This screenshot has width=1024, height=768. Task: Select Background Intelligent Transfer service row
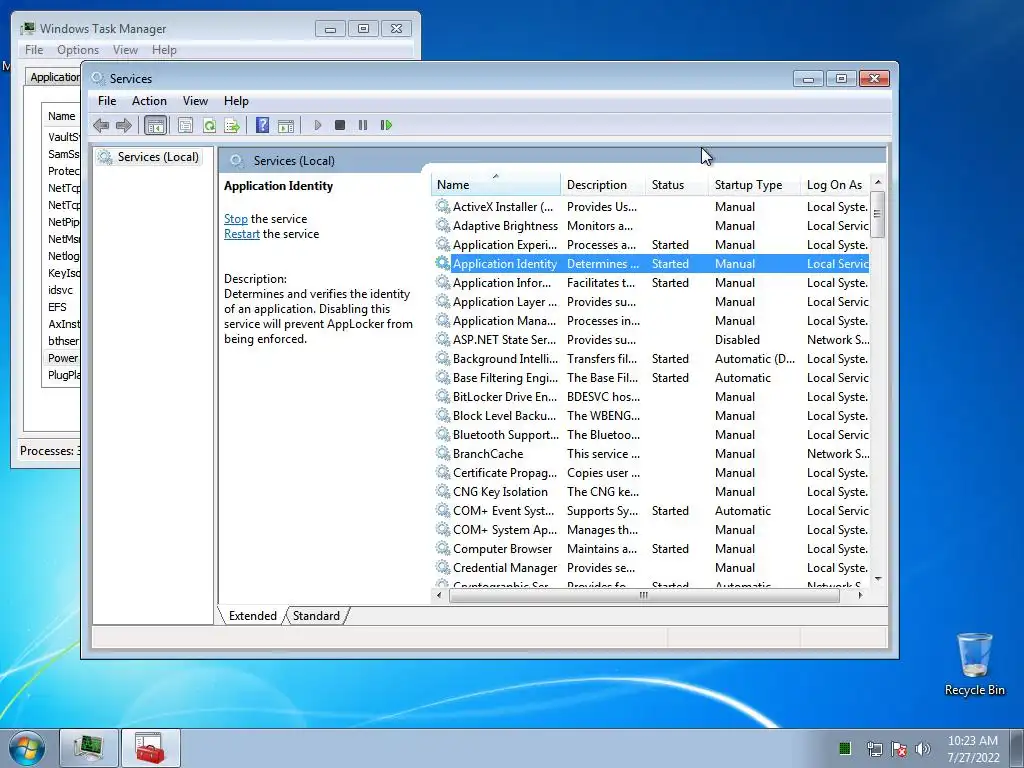(x=651, y=359)
